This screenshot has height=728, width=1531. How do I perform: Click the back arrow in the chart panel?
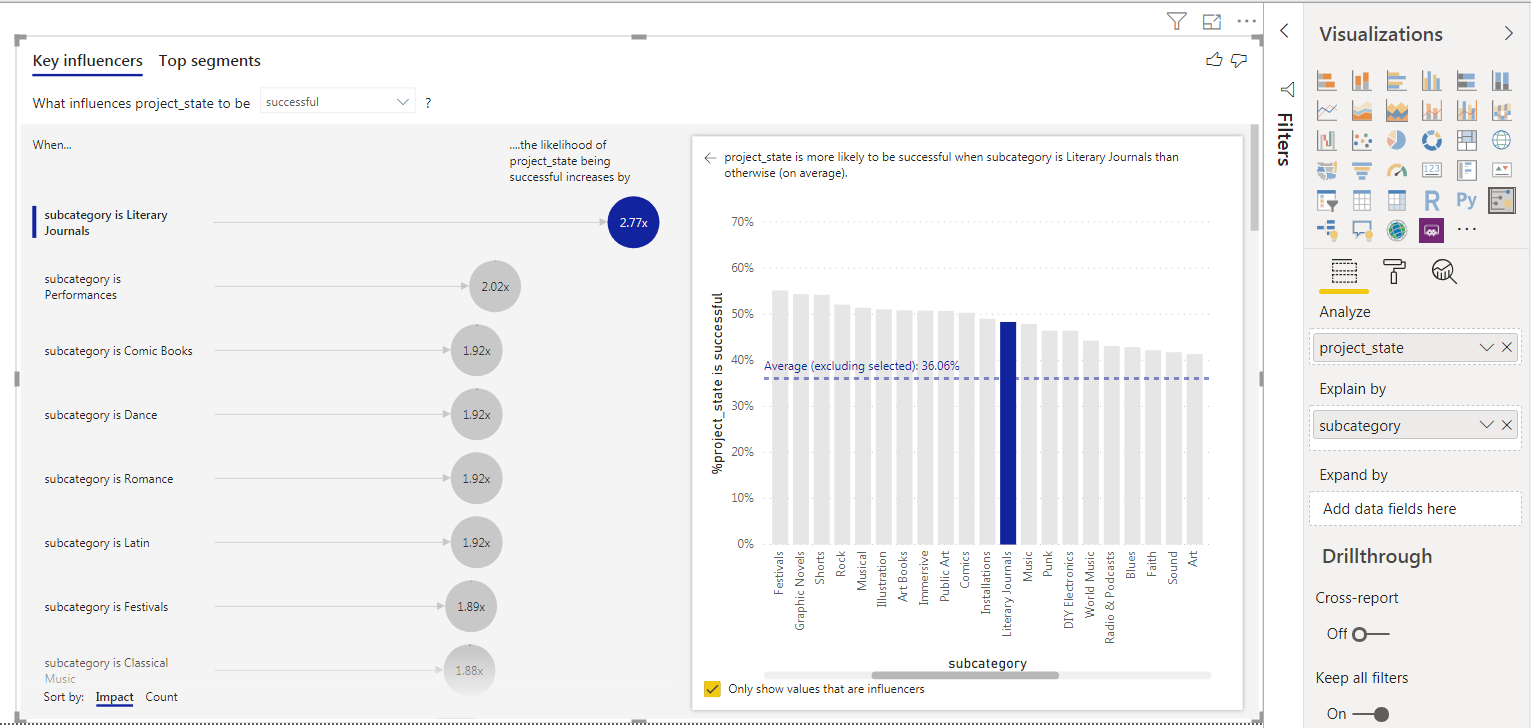click(x=709, y=156)
